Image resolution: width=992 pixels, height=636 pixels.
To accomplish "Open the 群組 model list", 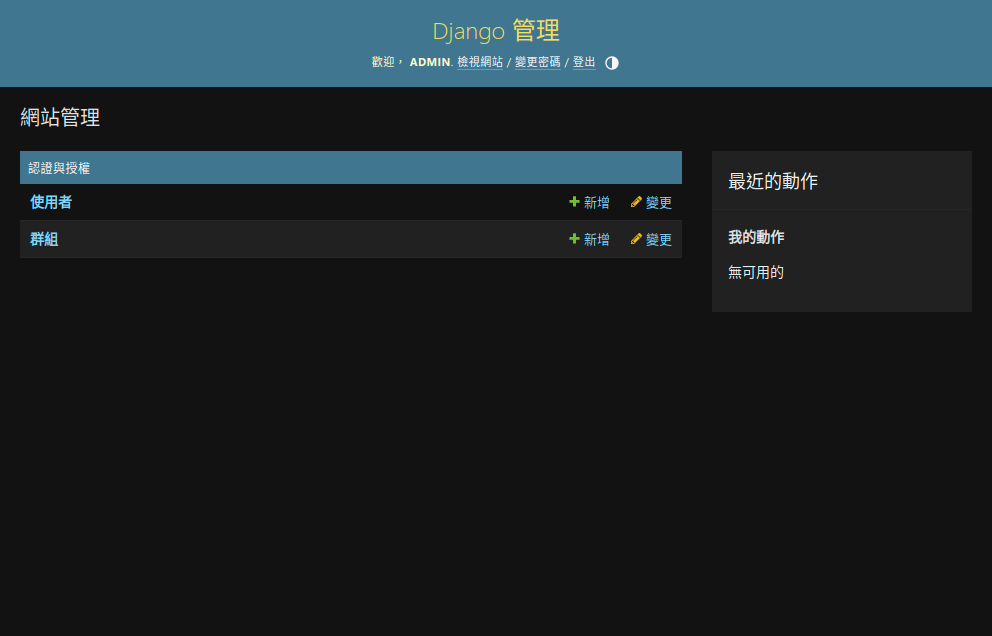I will 44,239.
